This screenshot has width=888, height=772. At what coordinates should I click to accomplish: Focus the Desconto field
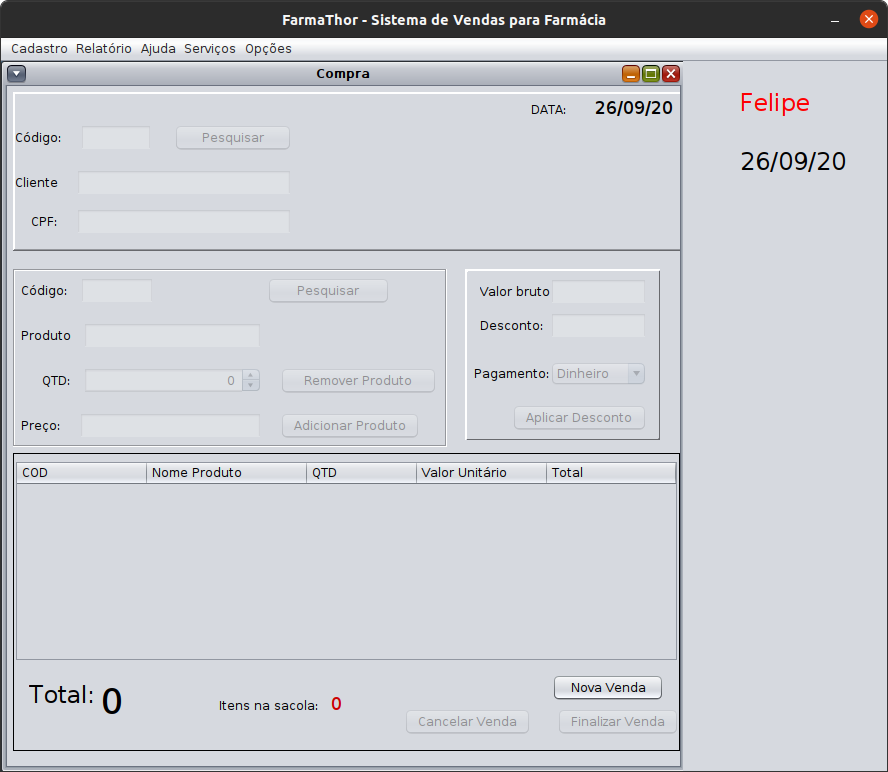click(x=598, y=326)
